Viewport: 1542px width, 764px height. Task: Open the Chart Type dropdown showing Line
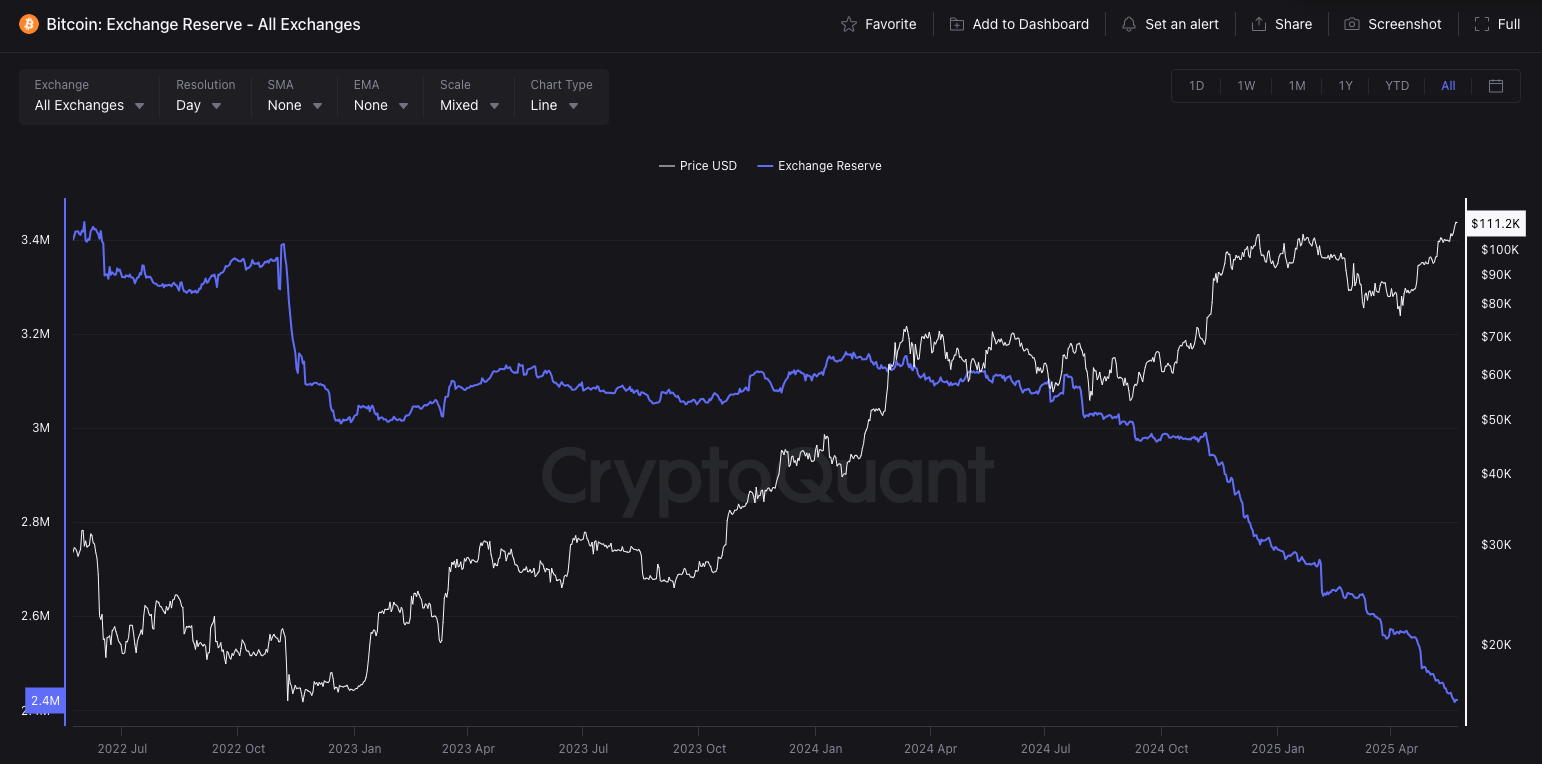point(554,105)
